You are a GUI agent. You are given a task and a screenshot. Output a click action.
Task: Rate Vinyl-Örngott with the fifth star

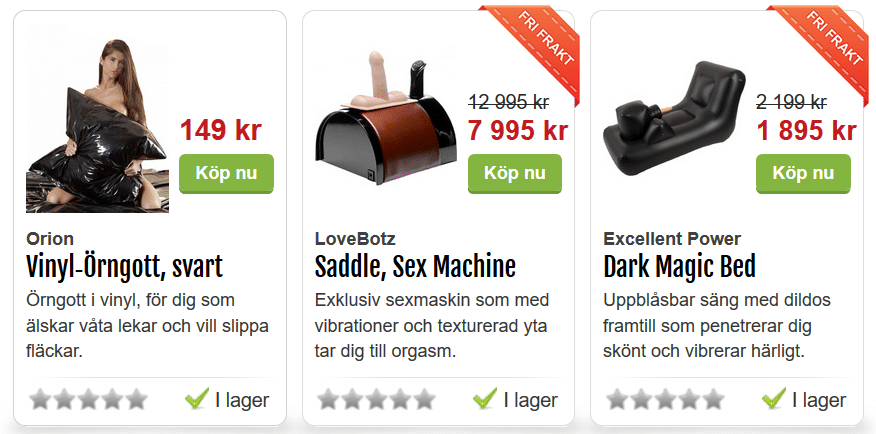pyautogui.click(x=136, y=399)
